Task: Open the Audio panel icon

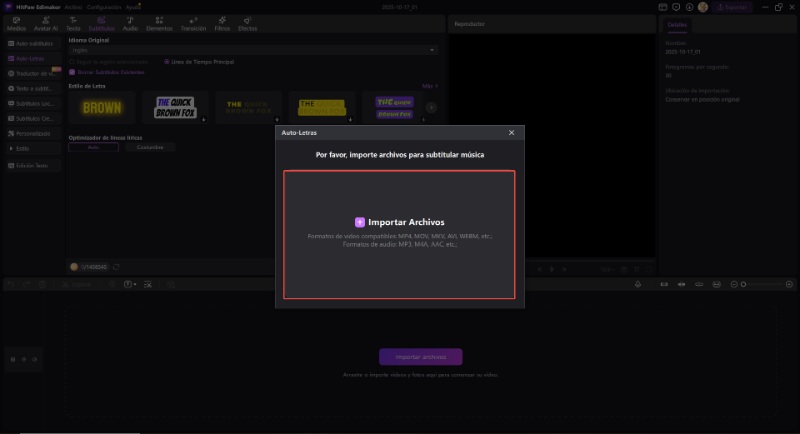Action: click(x=130, y=24)
